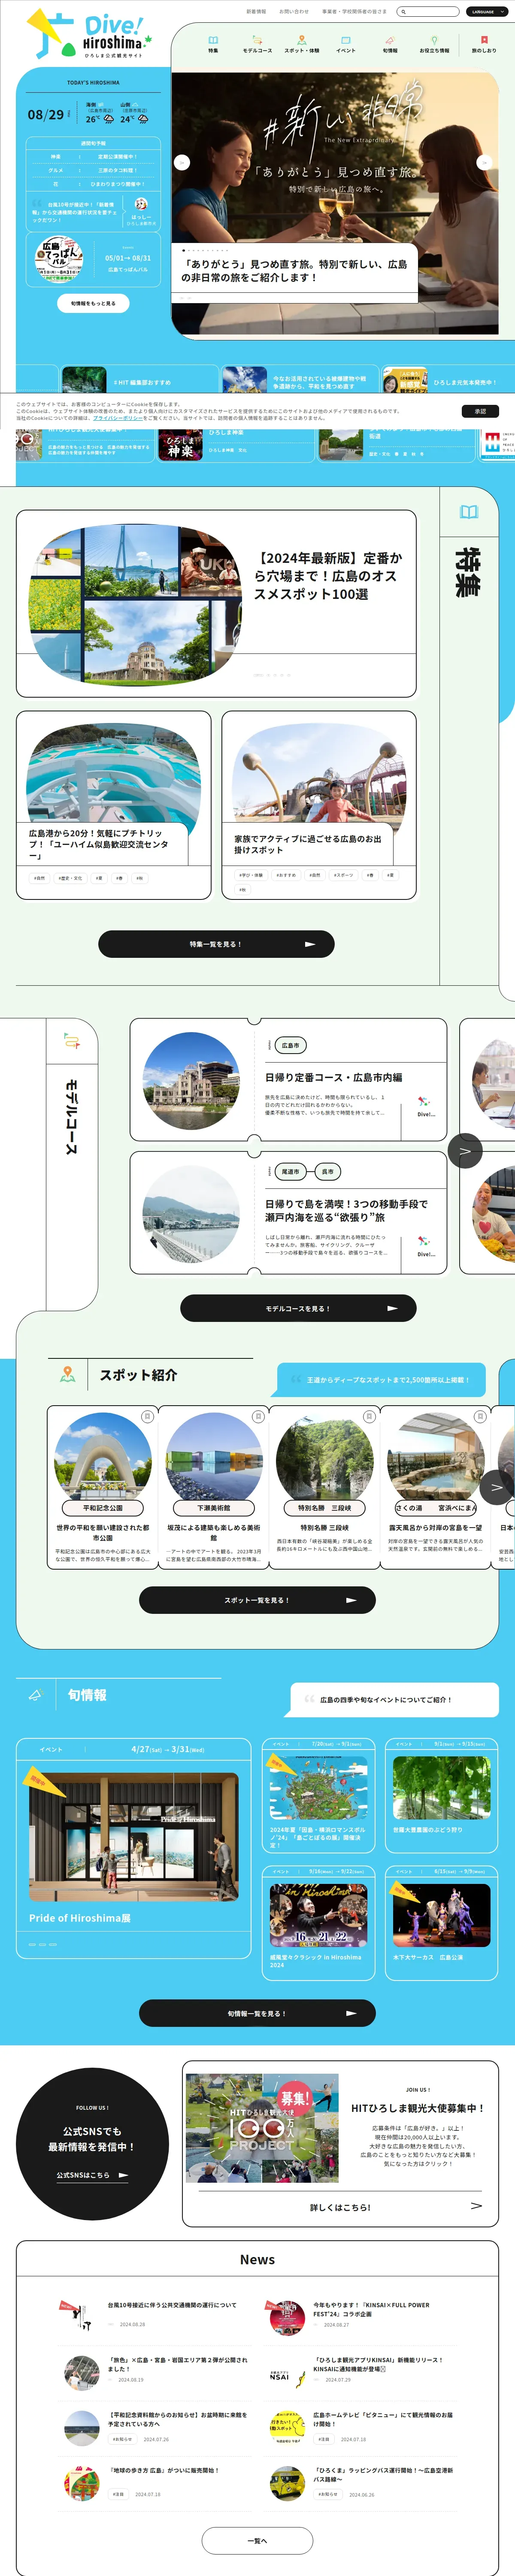Open イベント icon in navigation

346,44
